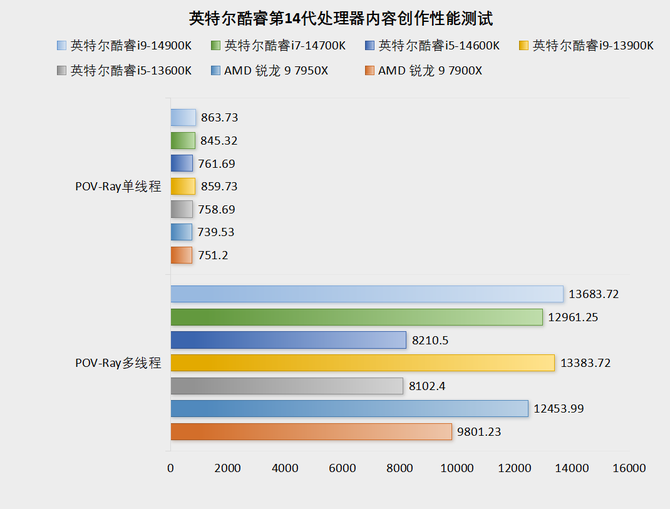Click data label 863.73
This screenshot has height=509, width=670.
pos(220,118)
